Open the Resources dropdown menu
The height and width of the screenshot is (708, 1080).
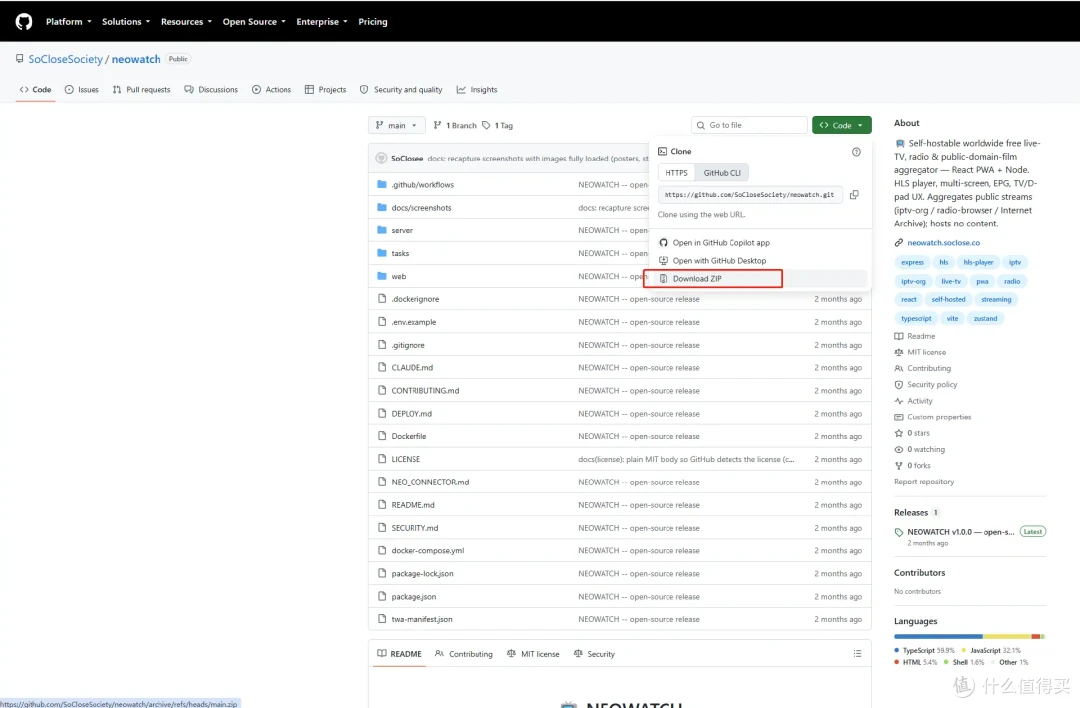186,22
